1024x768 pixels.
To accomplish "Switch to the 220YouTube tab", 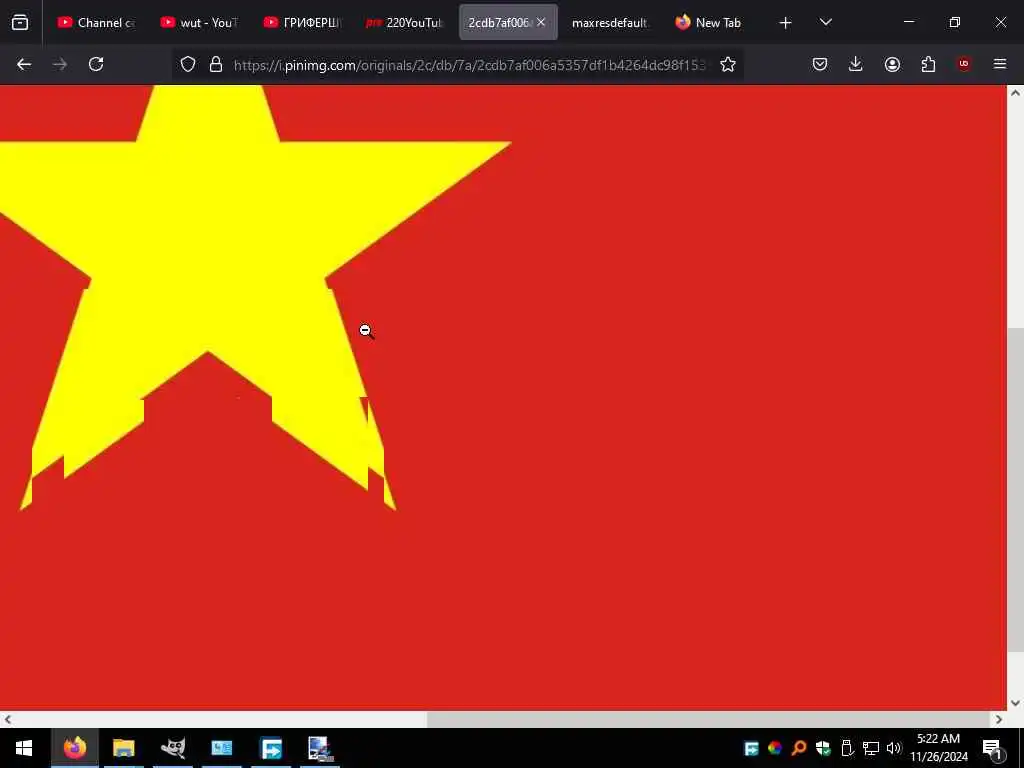I will [x=406, y=22].
